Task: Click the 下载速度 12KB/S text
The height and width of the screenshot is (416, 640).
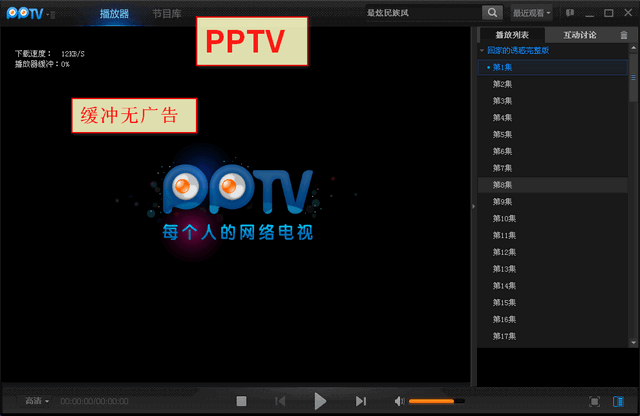Action: 49,53
